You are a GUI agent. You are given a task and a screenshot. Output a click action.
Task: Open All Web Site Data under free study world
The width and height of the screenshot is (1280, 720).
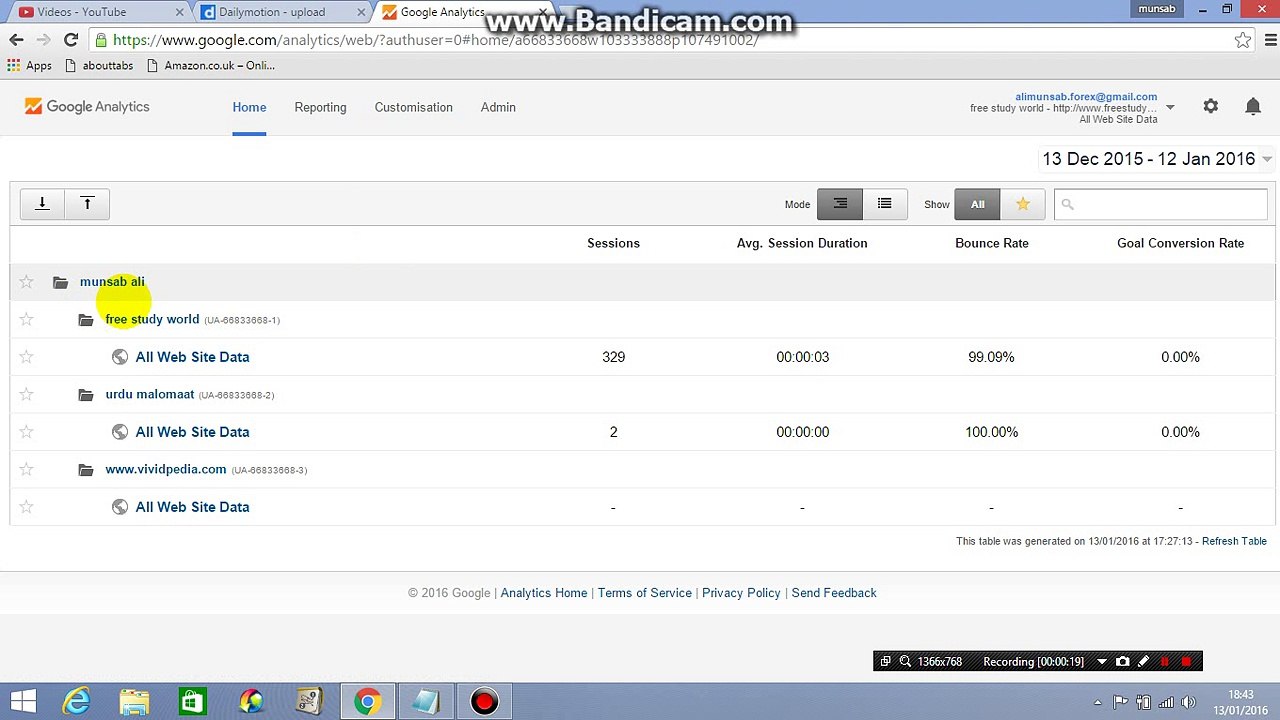(x=192, y=357)
